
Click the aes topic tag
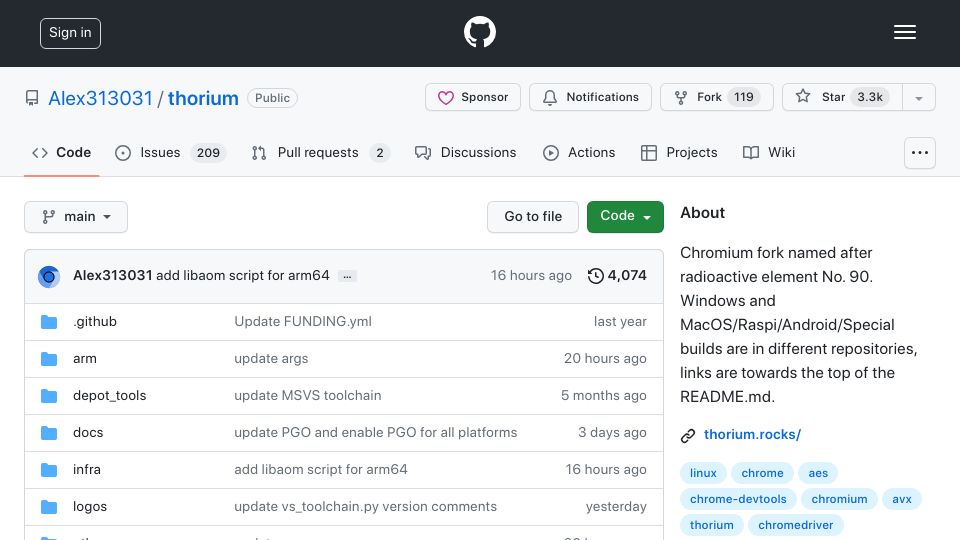click(x=818, y=473)
